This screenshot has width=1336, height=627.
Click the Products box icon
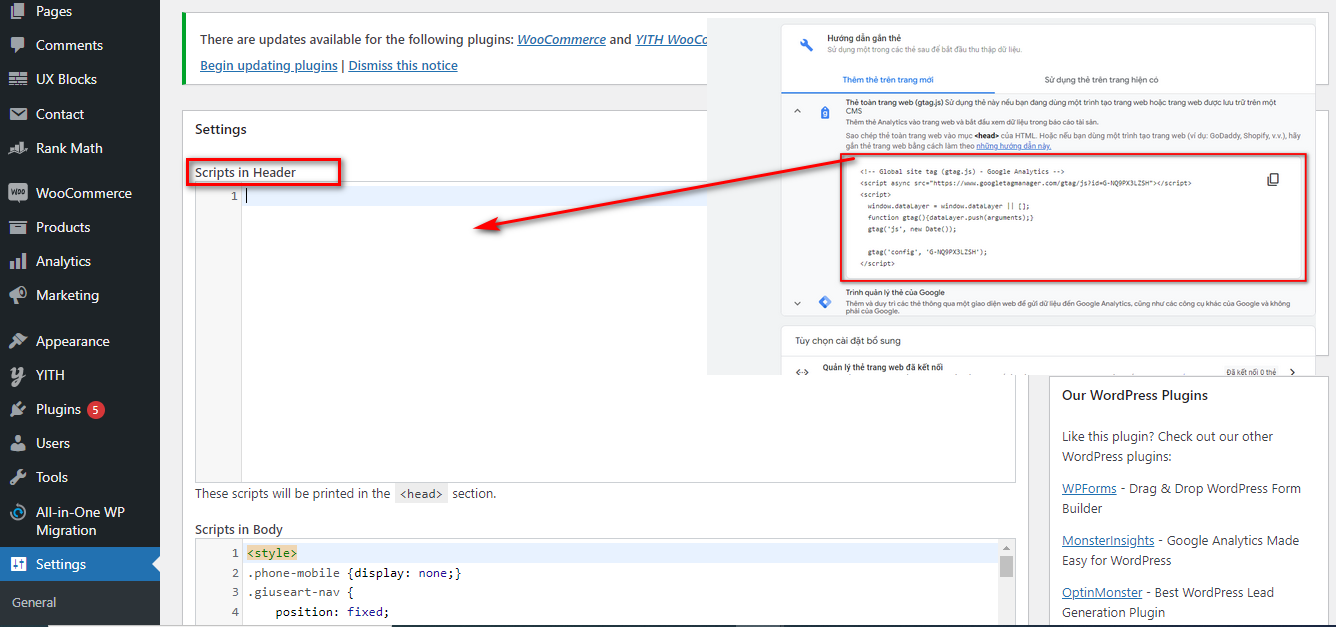click(18, 227)
